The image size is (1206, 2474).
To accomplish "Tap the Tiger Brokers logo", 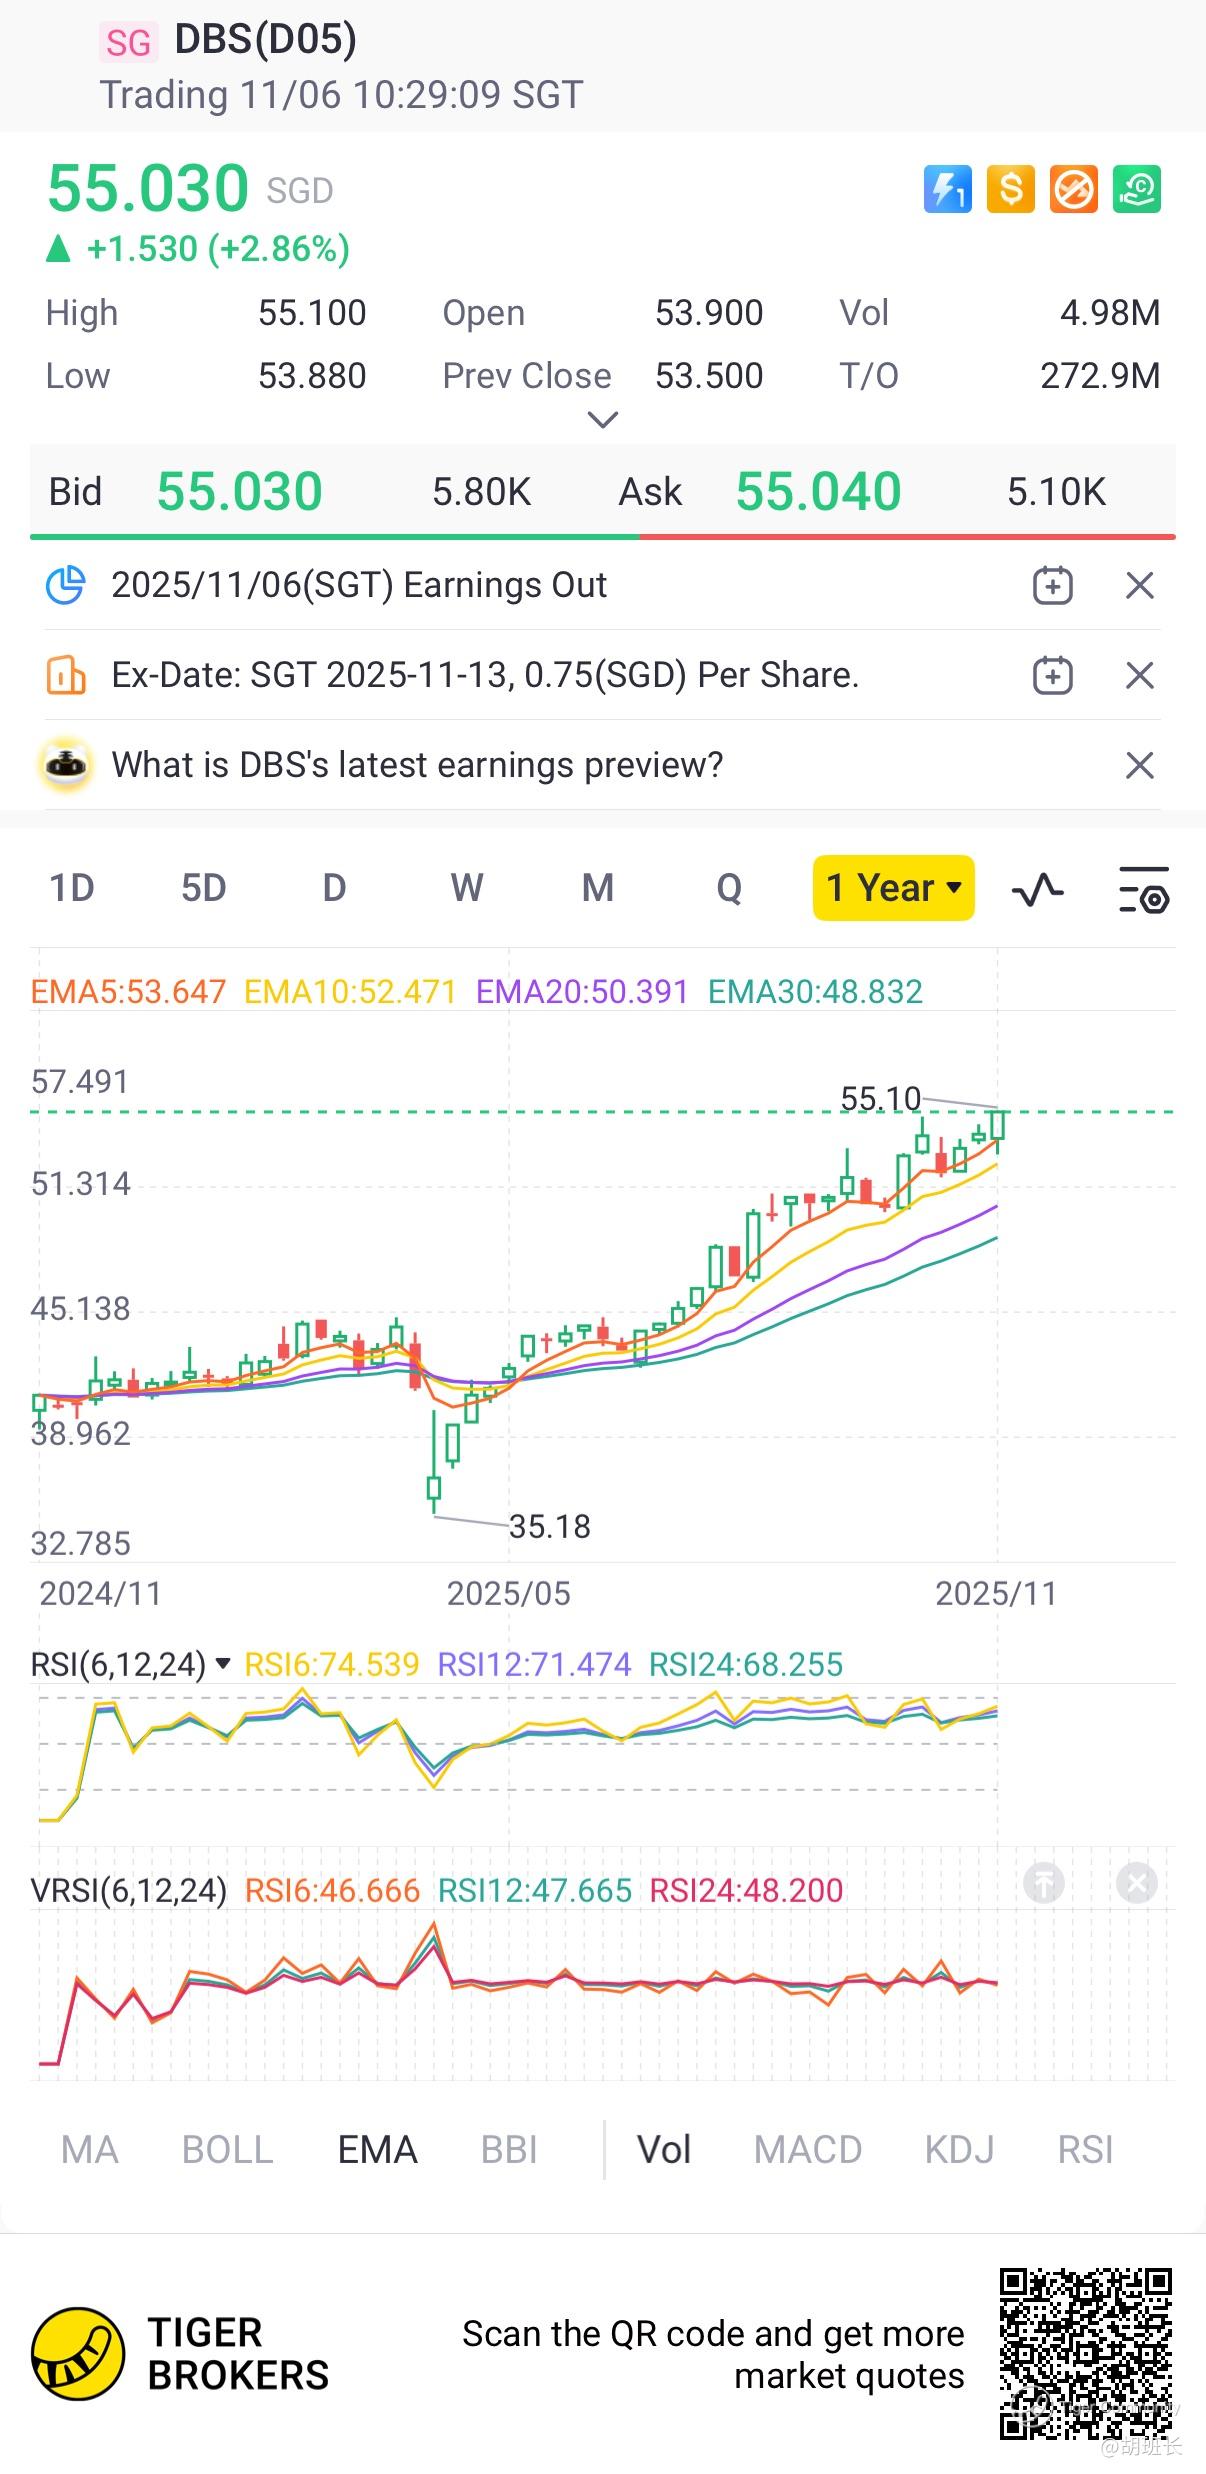I will [x=180, y=2354].
